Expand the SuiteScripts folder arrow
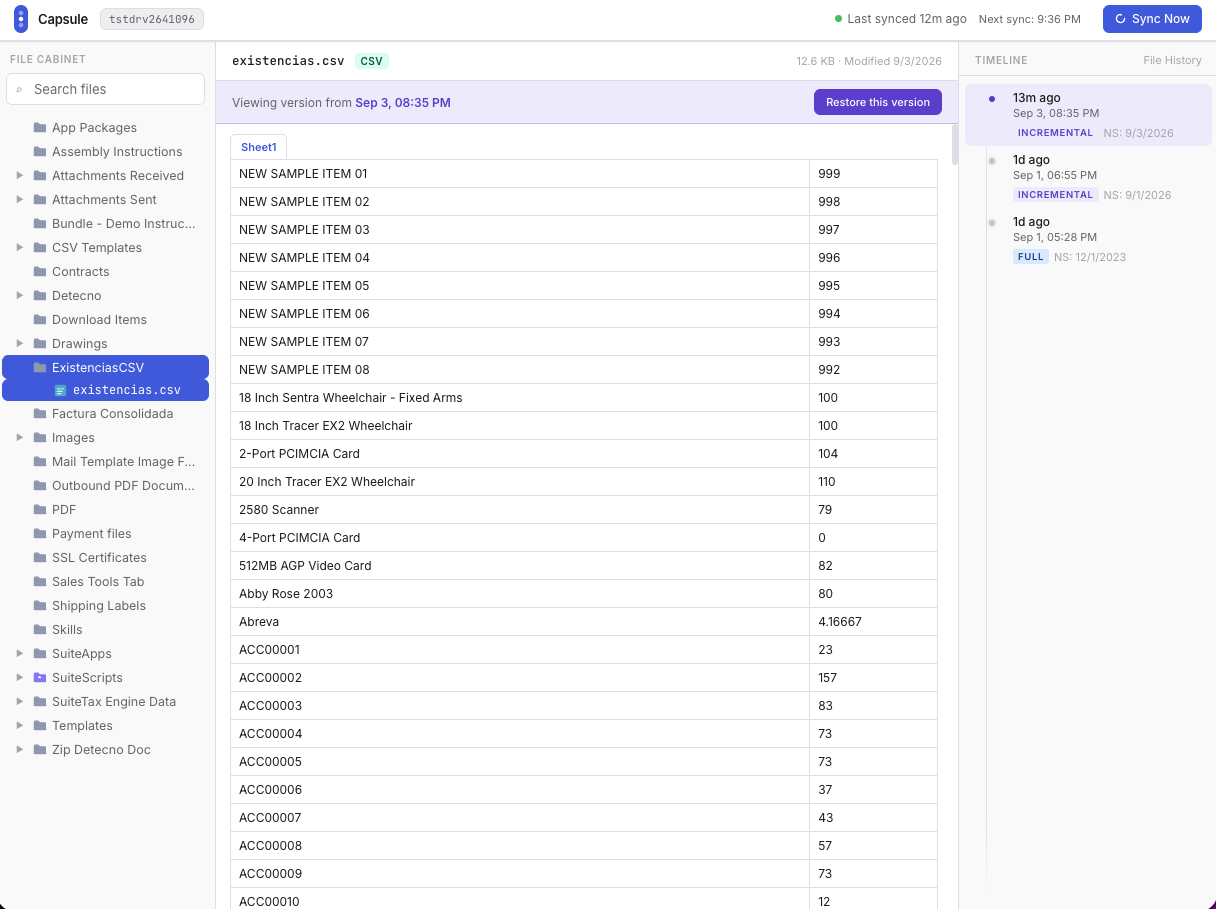 point(20,678)
